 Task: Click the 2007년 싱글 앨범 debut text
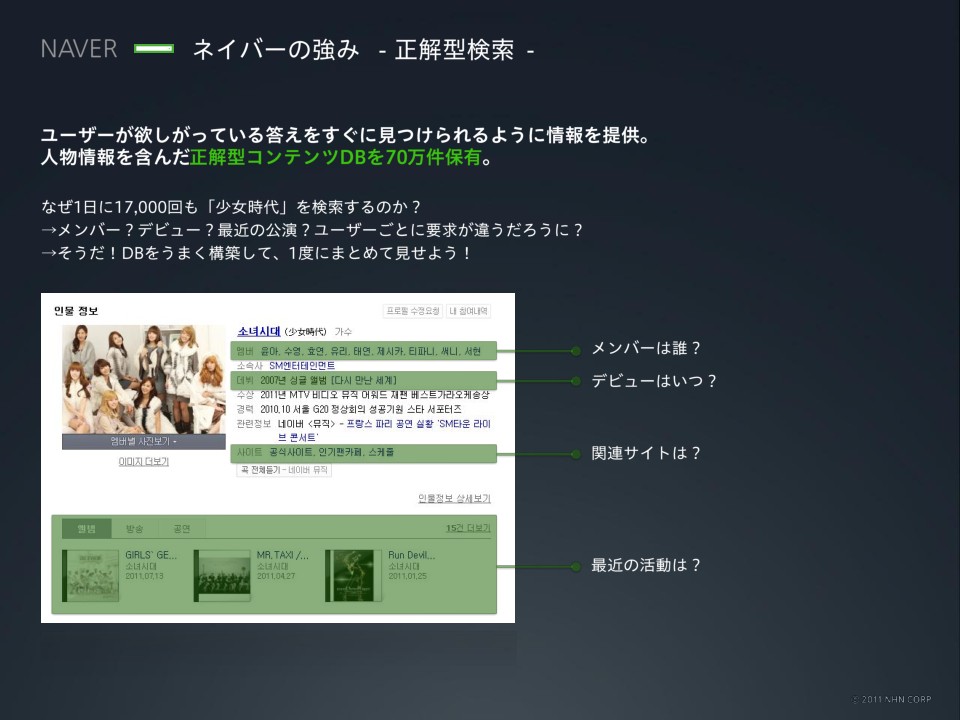coord(328,380)
